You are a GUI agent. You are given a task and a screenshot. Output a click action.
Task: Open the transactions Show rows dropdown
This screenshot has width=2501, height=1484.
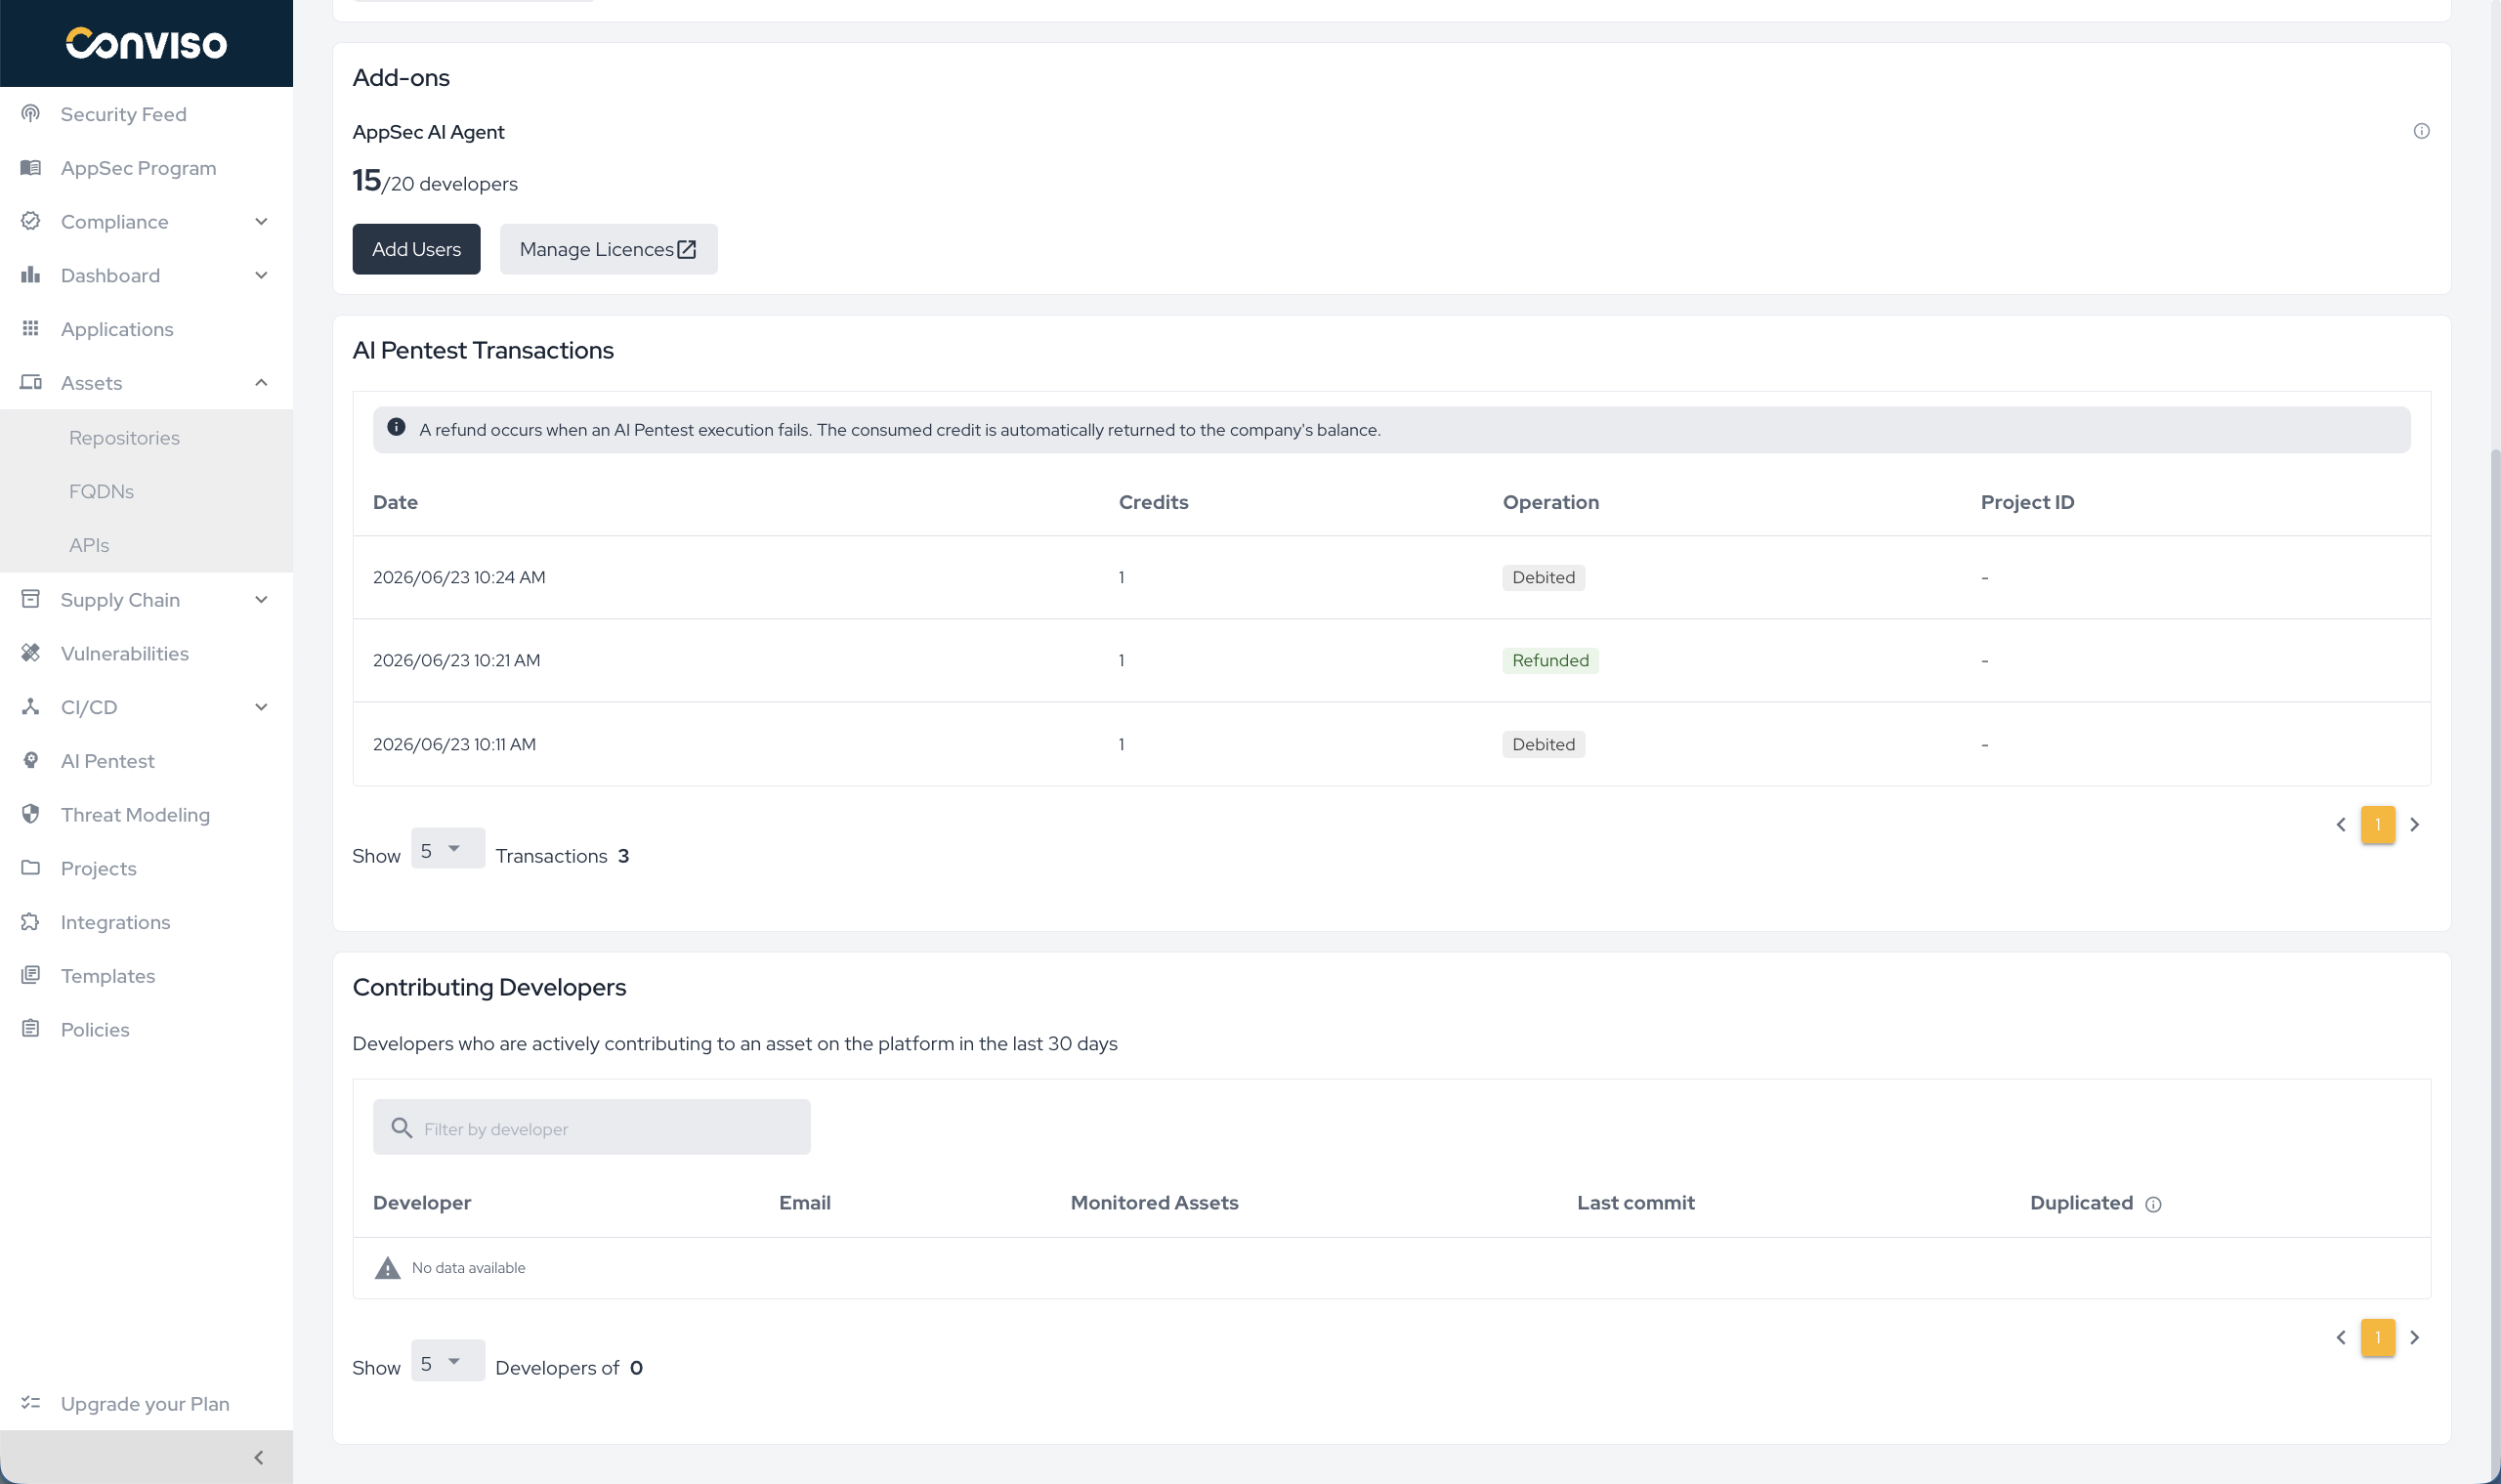[448, 849]
